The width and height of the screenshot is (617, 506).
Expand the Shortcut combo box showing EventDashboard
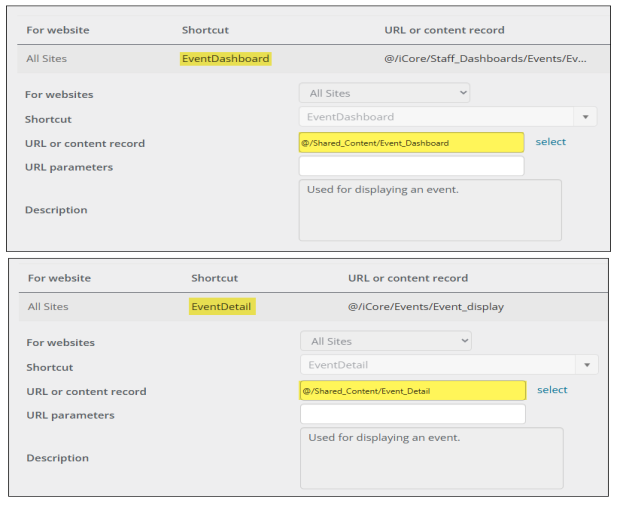pos(587,118)
